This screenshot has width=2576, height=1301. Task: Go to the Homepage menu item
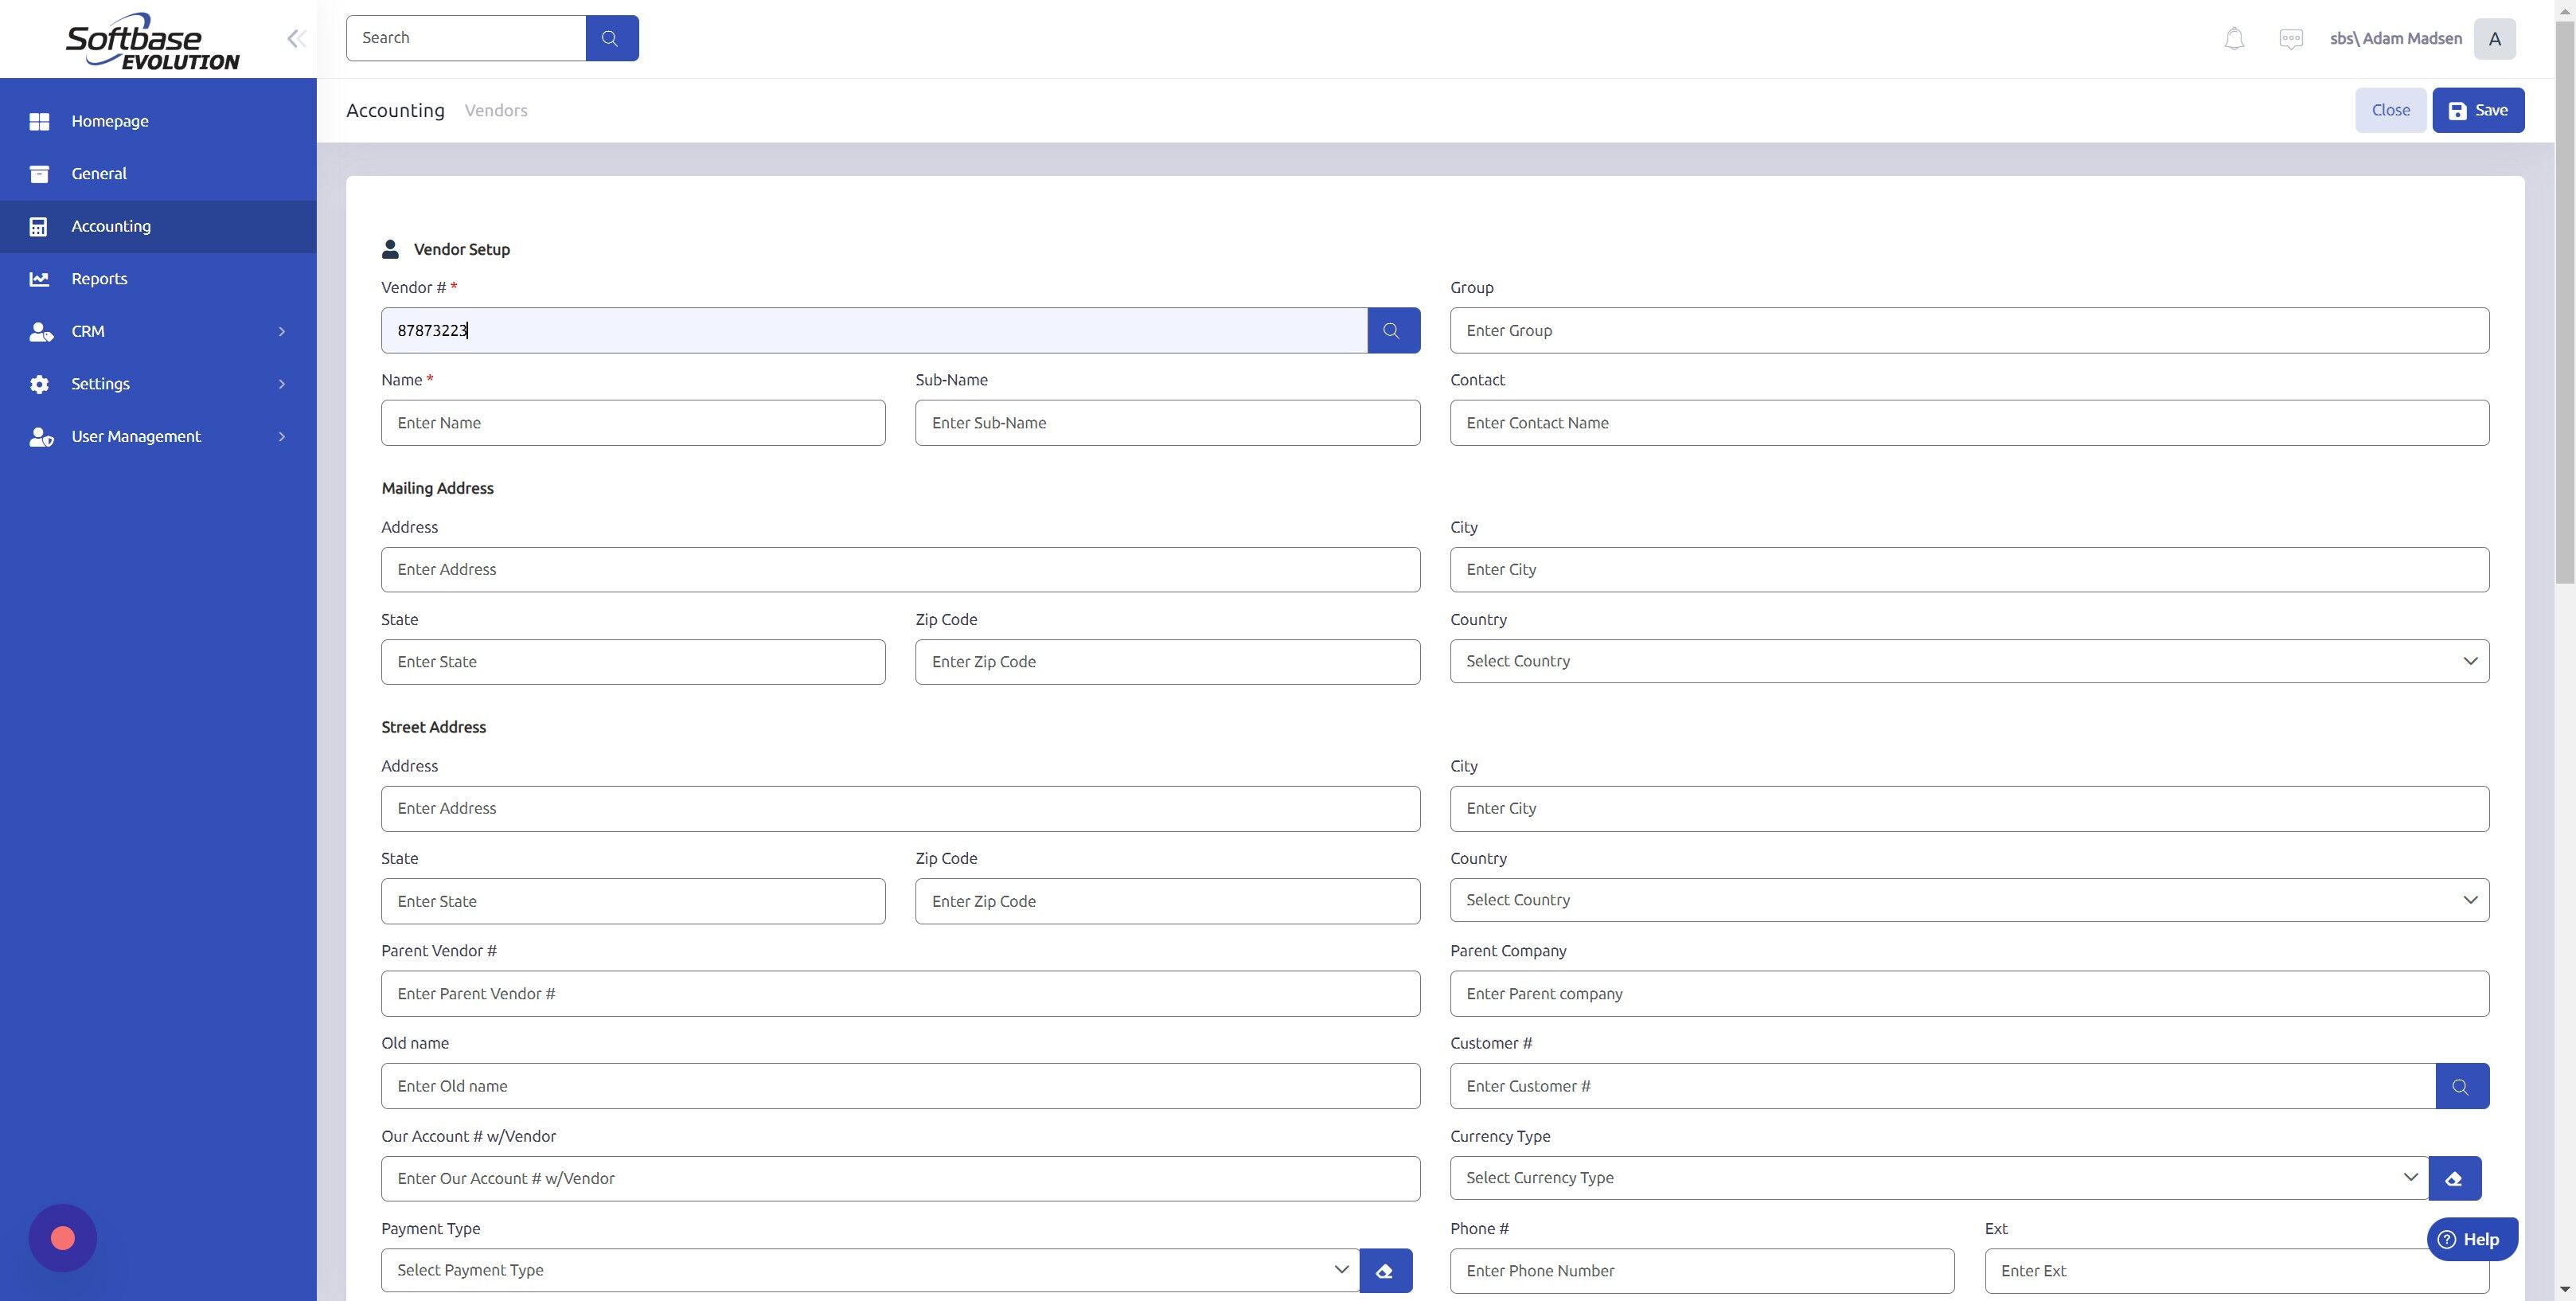110,121
